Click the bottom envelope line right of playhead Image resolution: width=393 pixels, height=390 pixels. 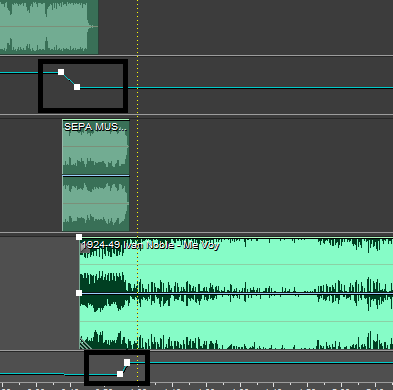coord(270,362)
